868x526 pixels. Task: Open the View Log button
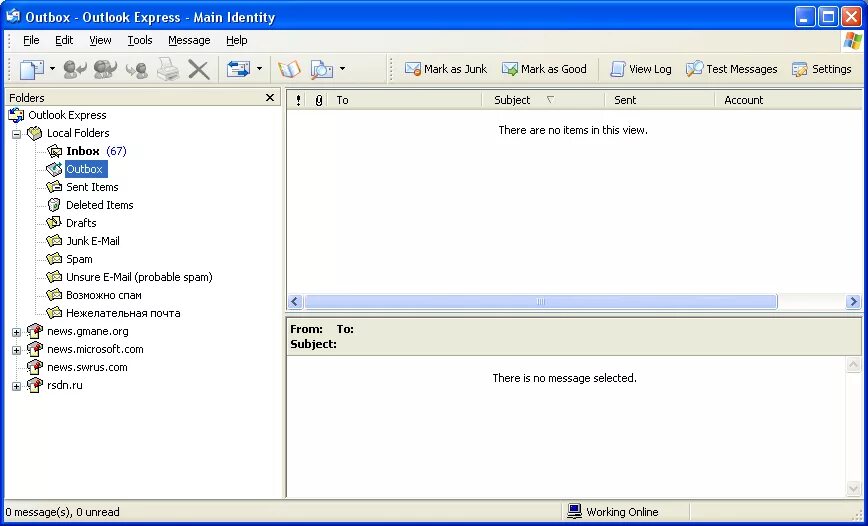click(640, 69)
